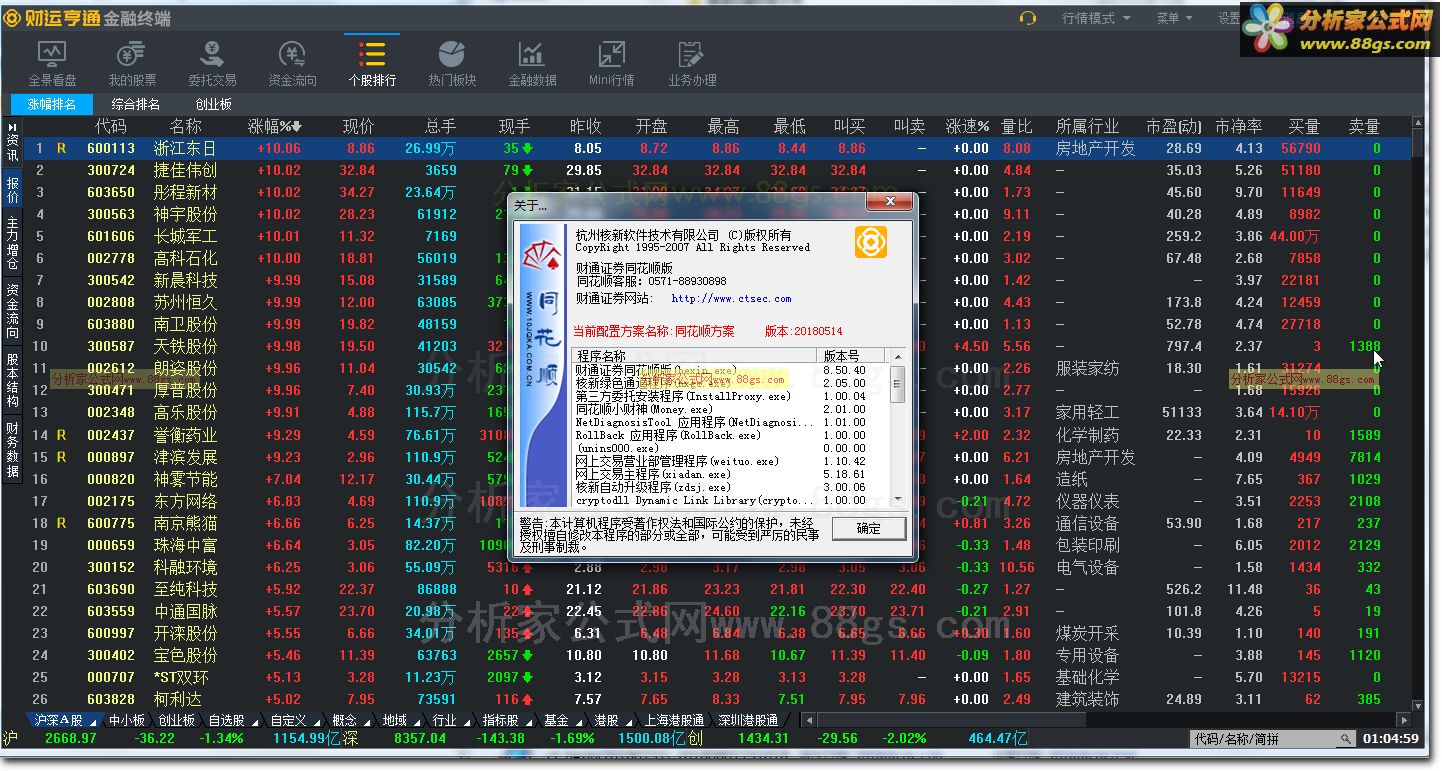Expand the 行业 bottom tab arrow
Image resolution: width=1442 pixels, height=771 pixels.
point(467,722)
